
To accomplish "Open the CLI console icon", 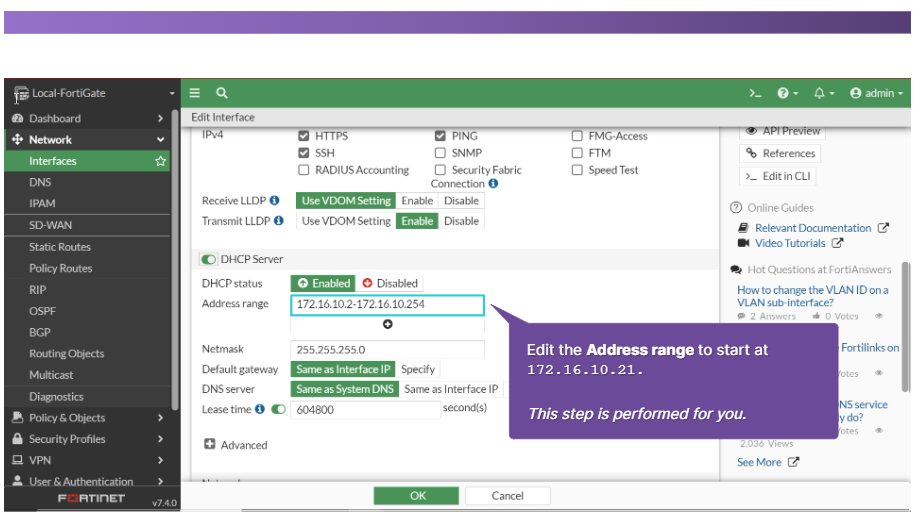I will pos(755,93).
